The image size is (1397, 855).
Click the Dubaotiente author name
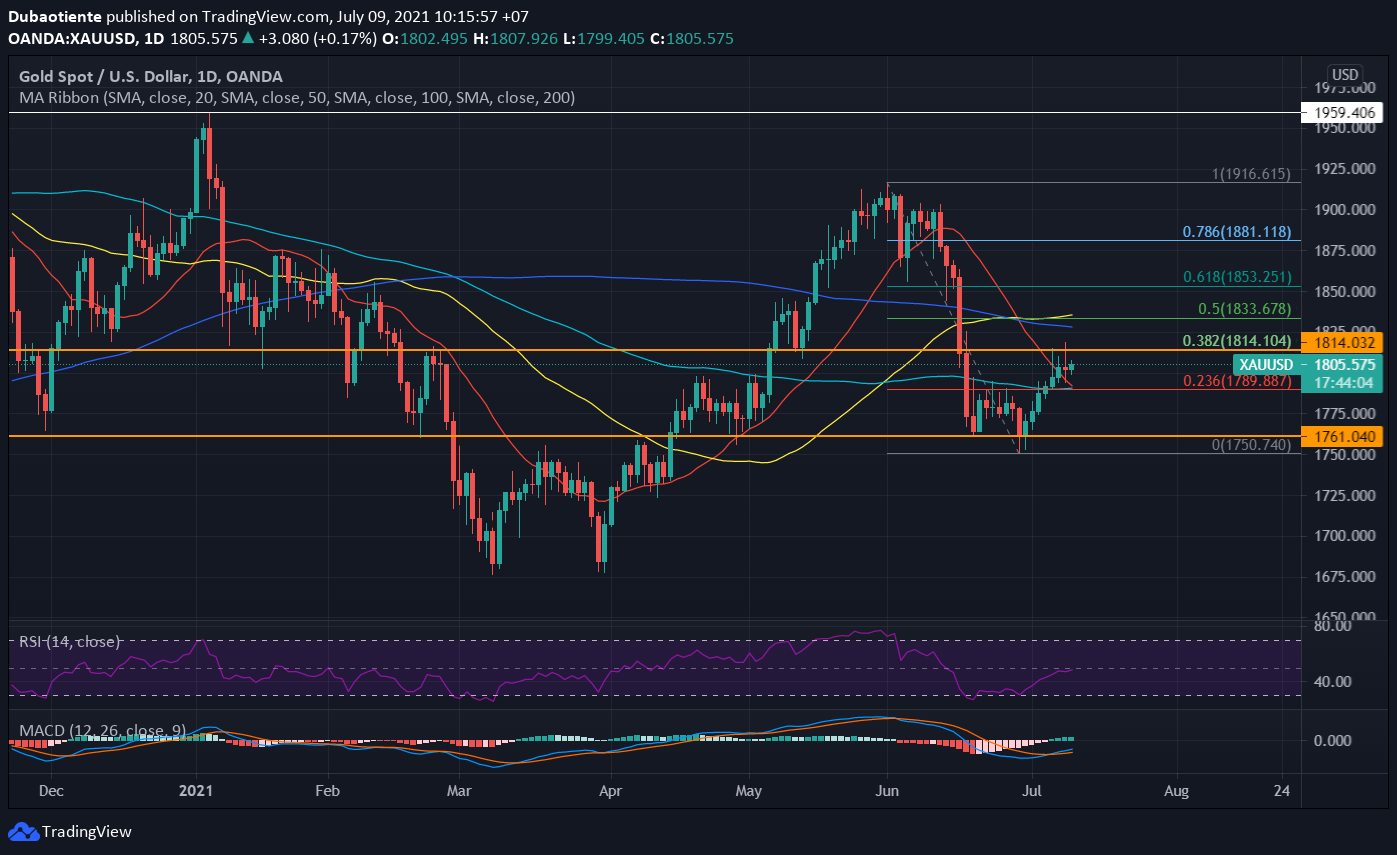pyautogui.click(x=54, y=17)
